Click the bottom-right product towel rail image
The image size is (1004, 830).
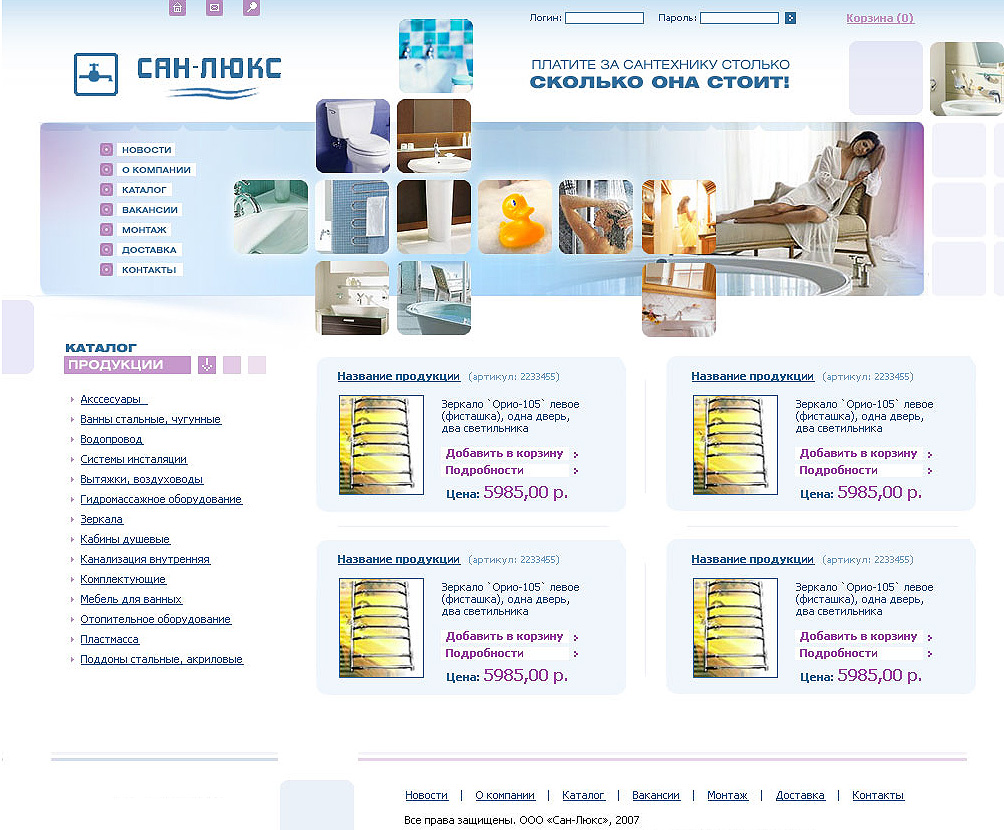pos(735,628)
